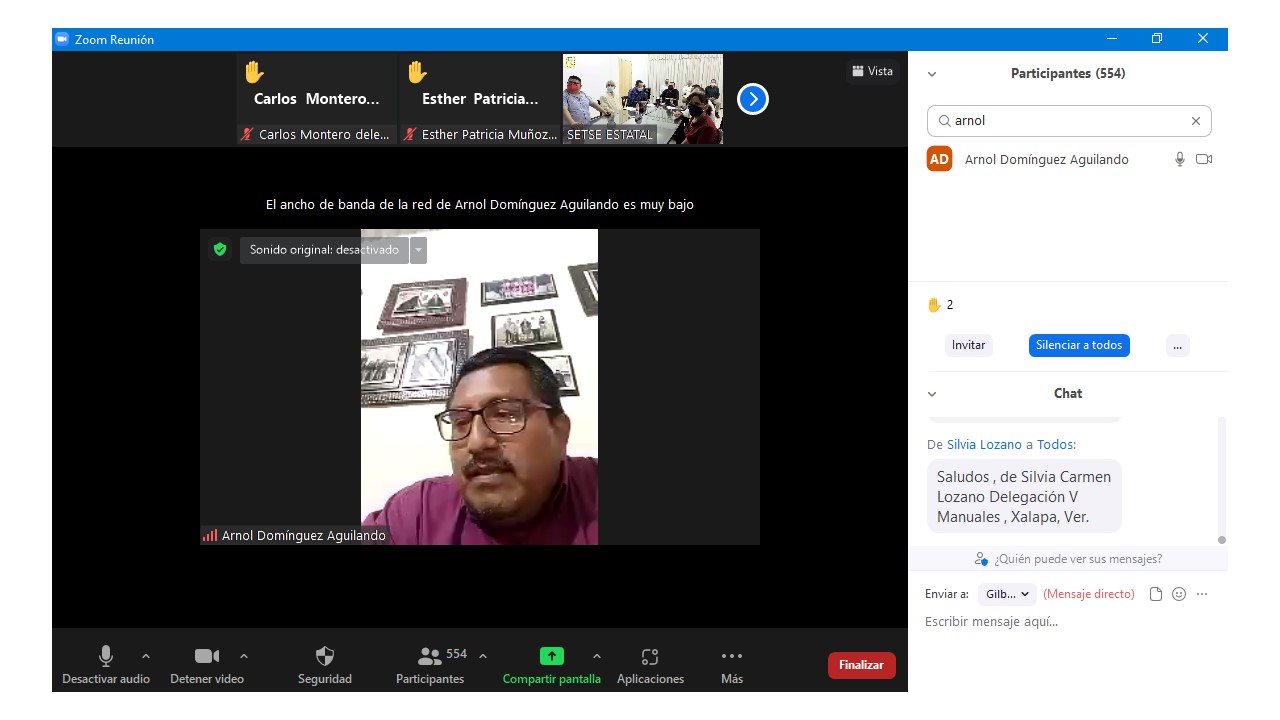Screen dimensions: 1280x720
Task: Select Carlos Montero's video tile
Action: (317, 99)
